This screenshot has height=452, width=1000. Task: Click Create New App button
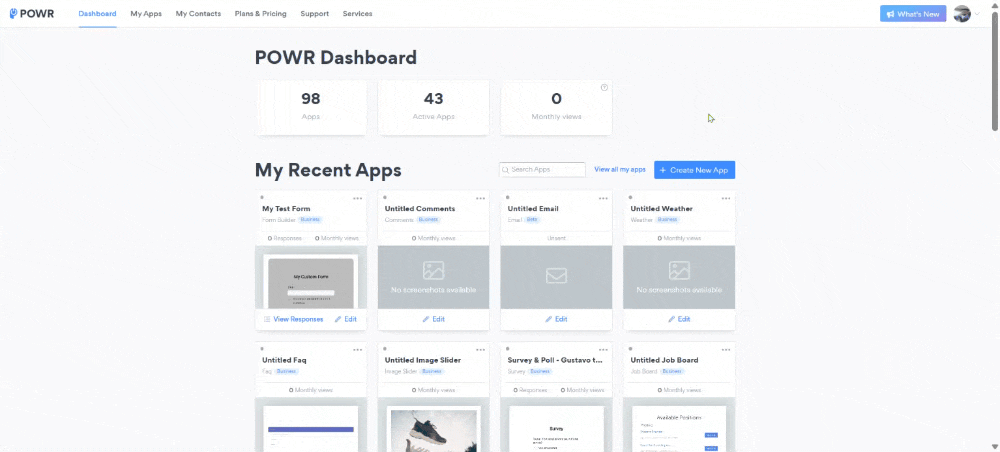coord(695,170)
